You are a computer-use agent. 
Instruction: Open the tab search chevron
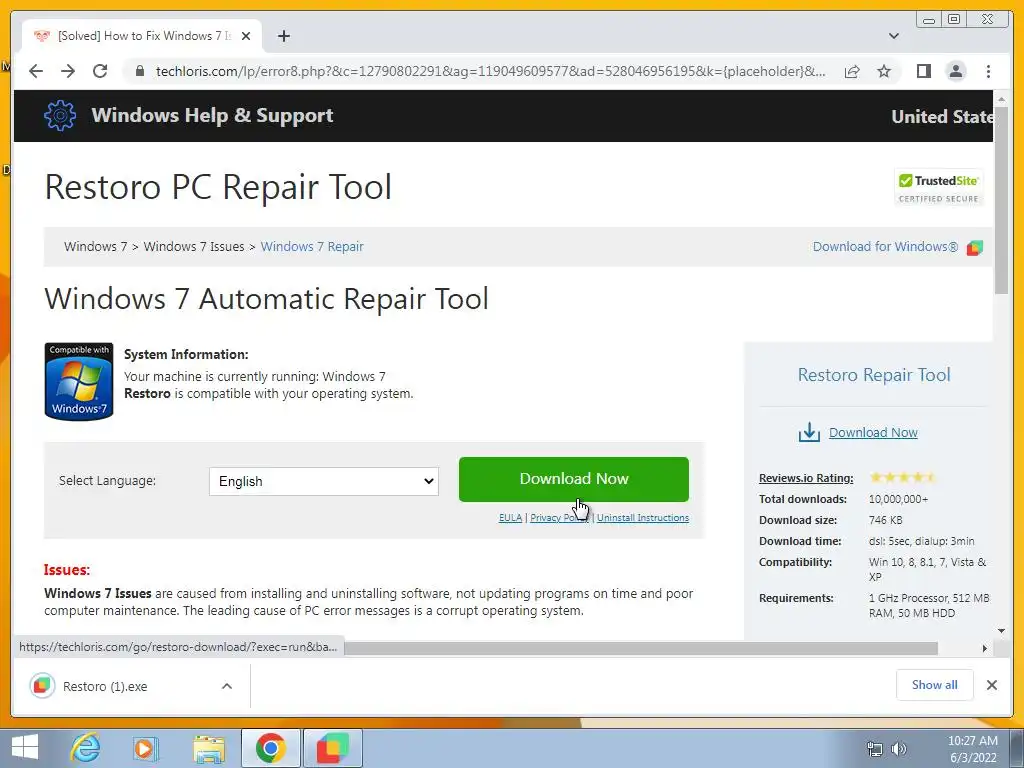(893, 36)
